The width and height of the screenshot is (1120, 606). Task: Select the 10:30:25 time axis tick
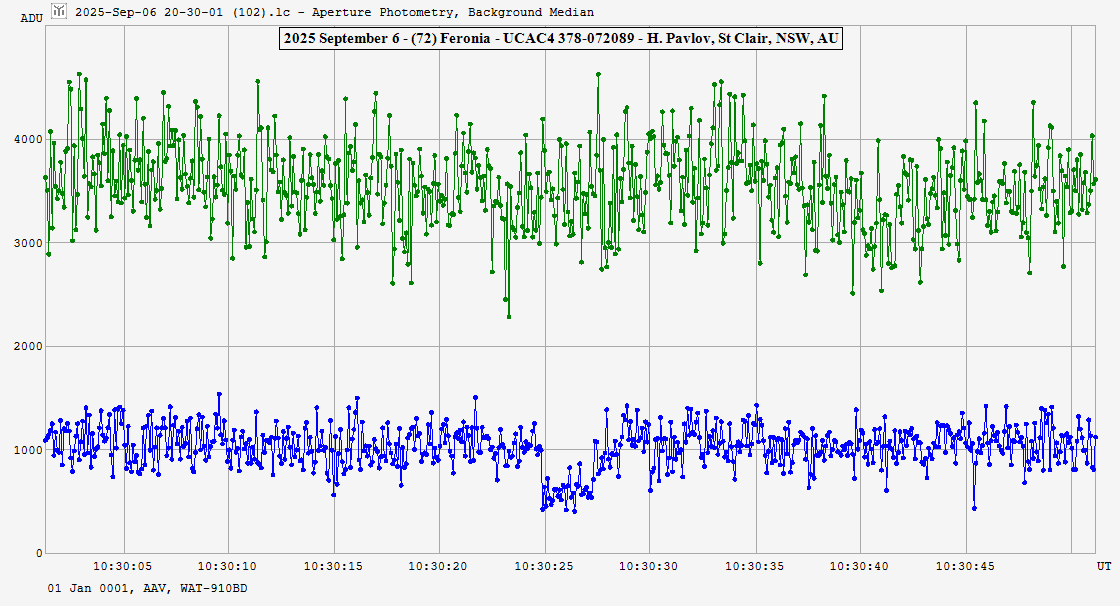(544, 567)
